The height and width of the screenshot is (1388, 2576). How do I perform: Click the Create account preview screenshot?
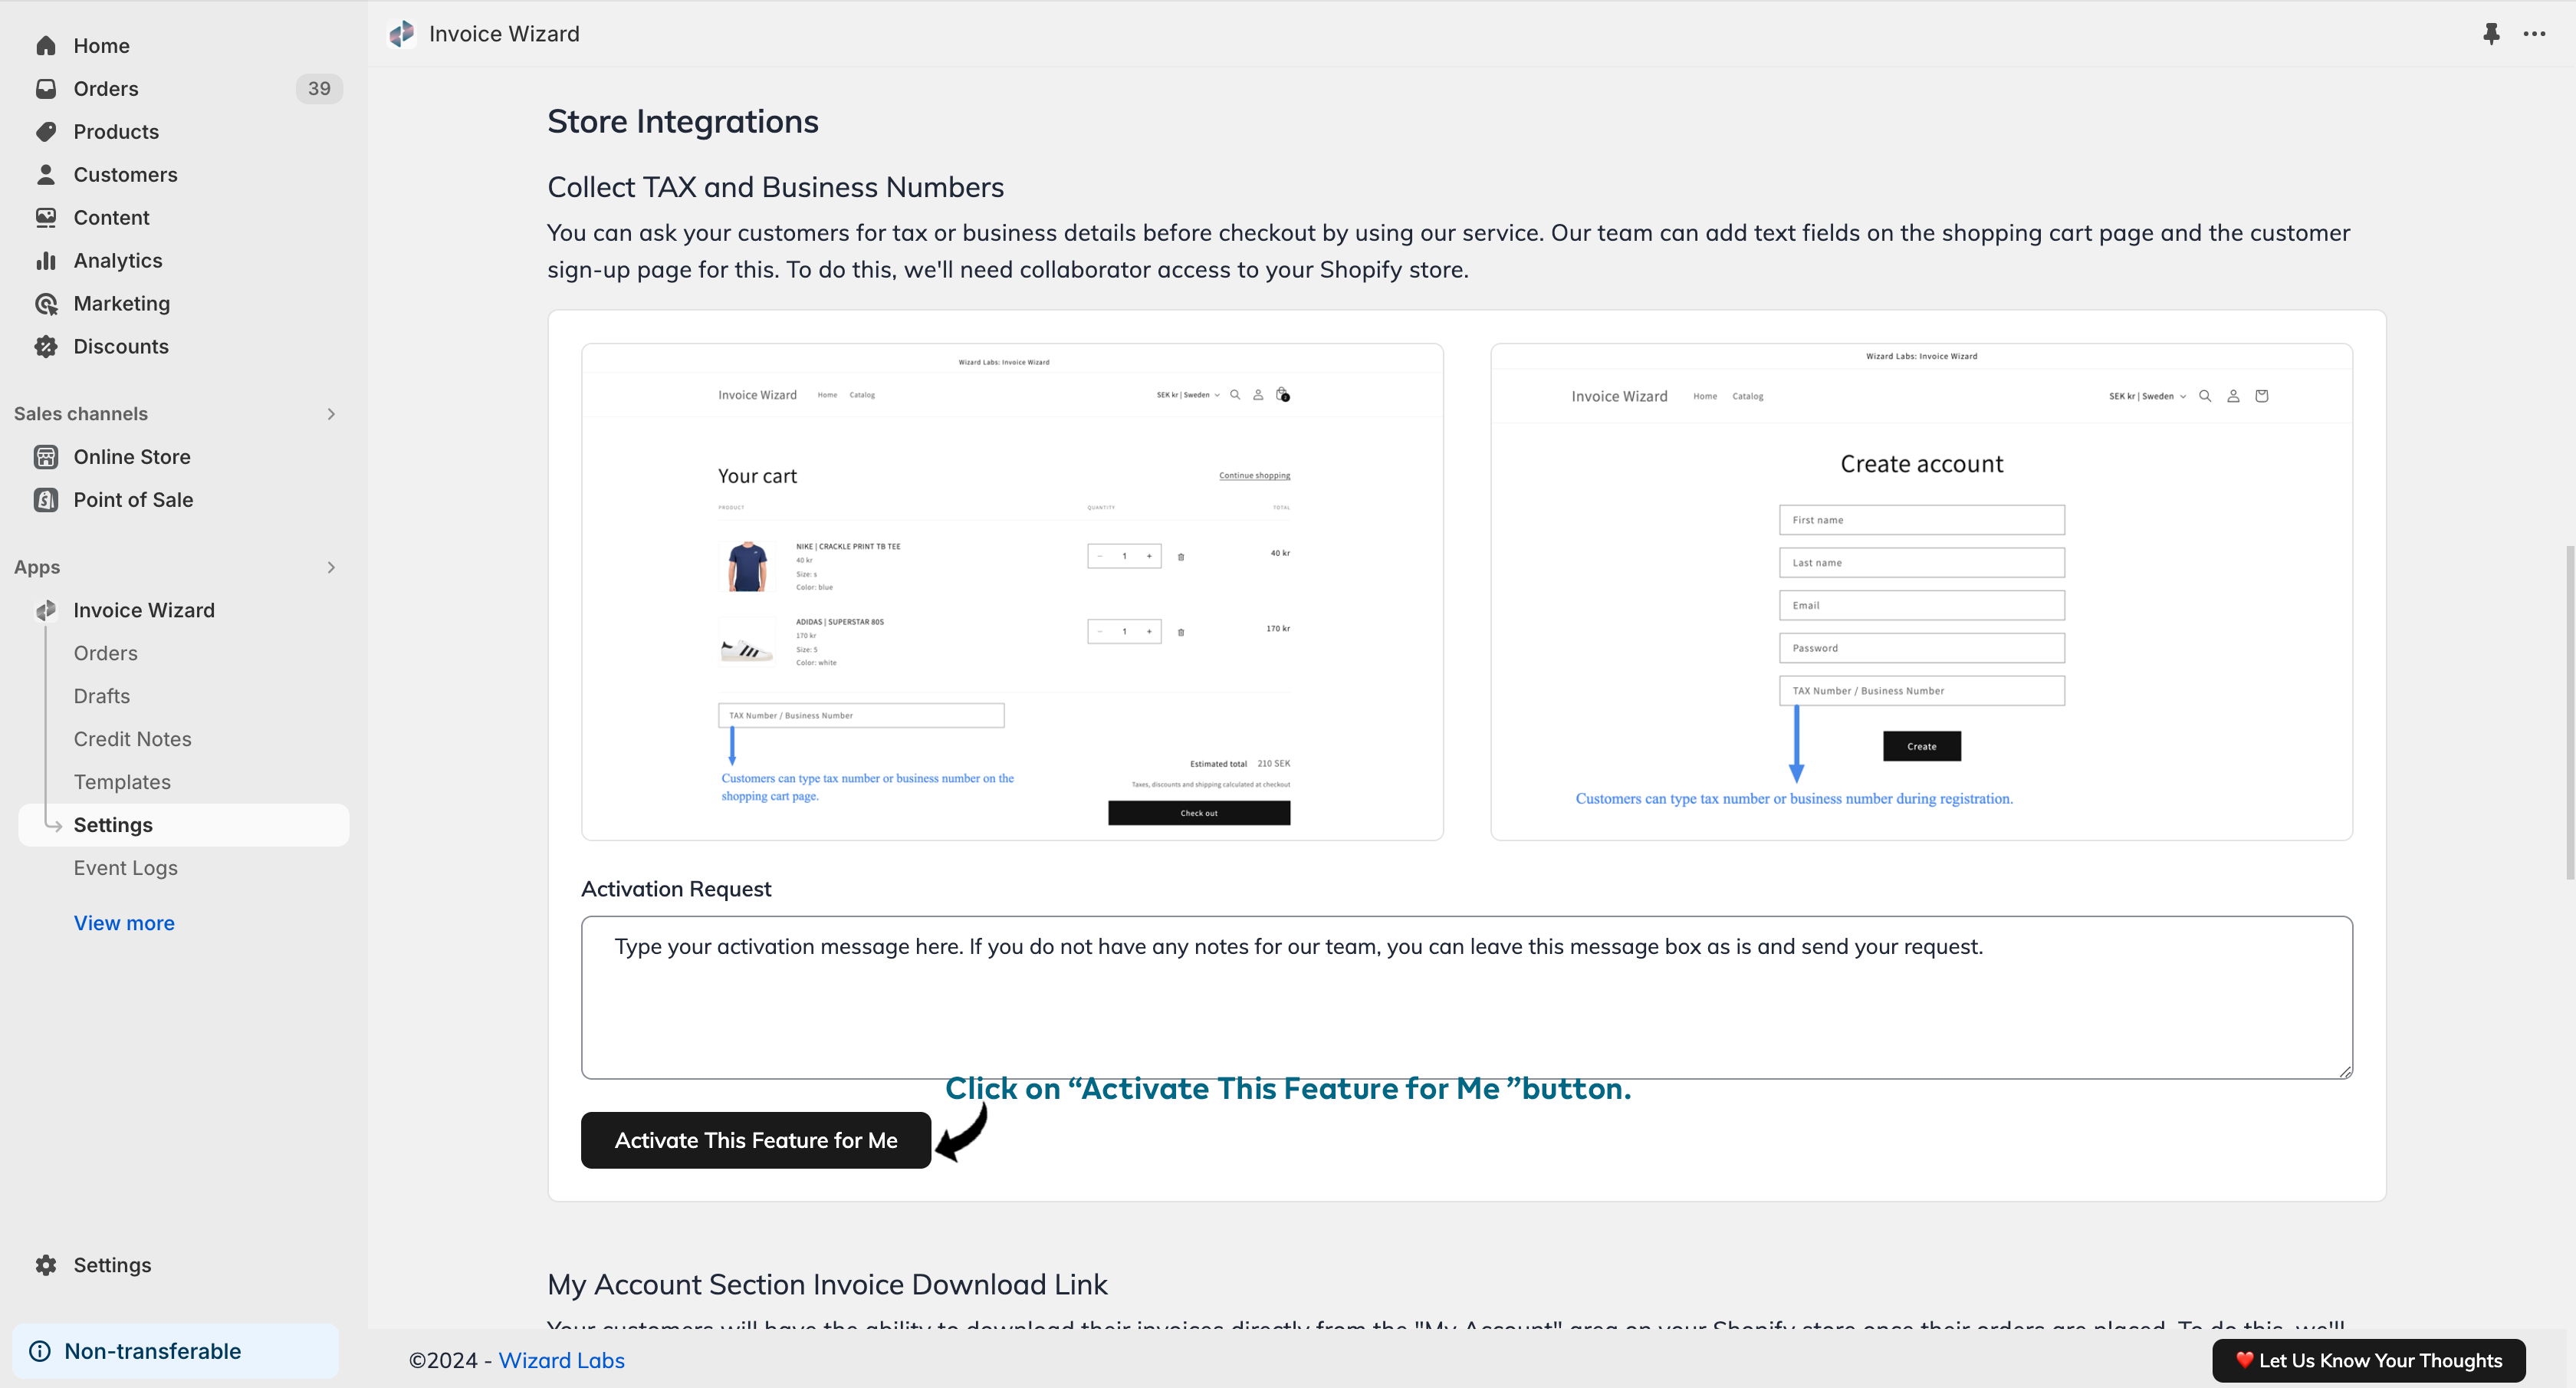pyautogui.click(x=1921, y=592)
